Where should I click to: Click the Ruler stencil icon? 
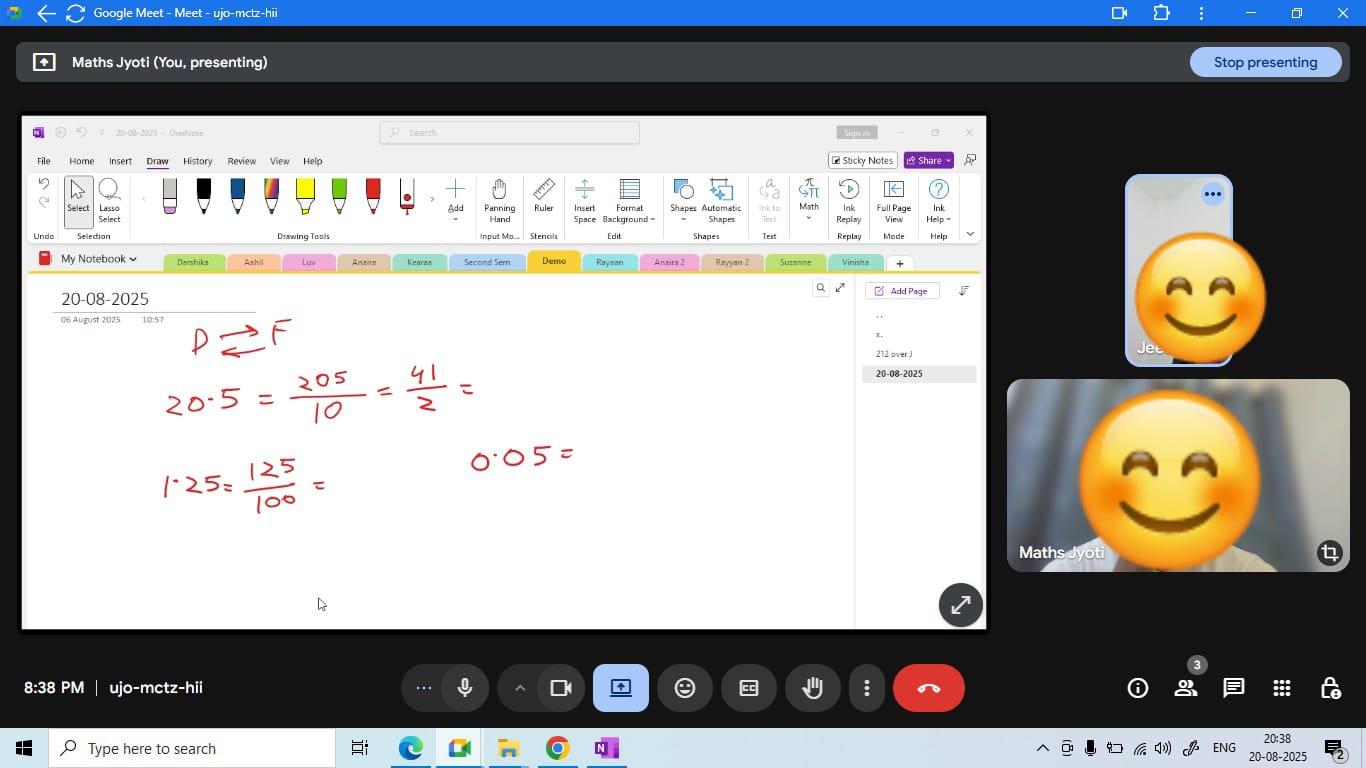coord(543,196)
